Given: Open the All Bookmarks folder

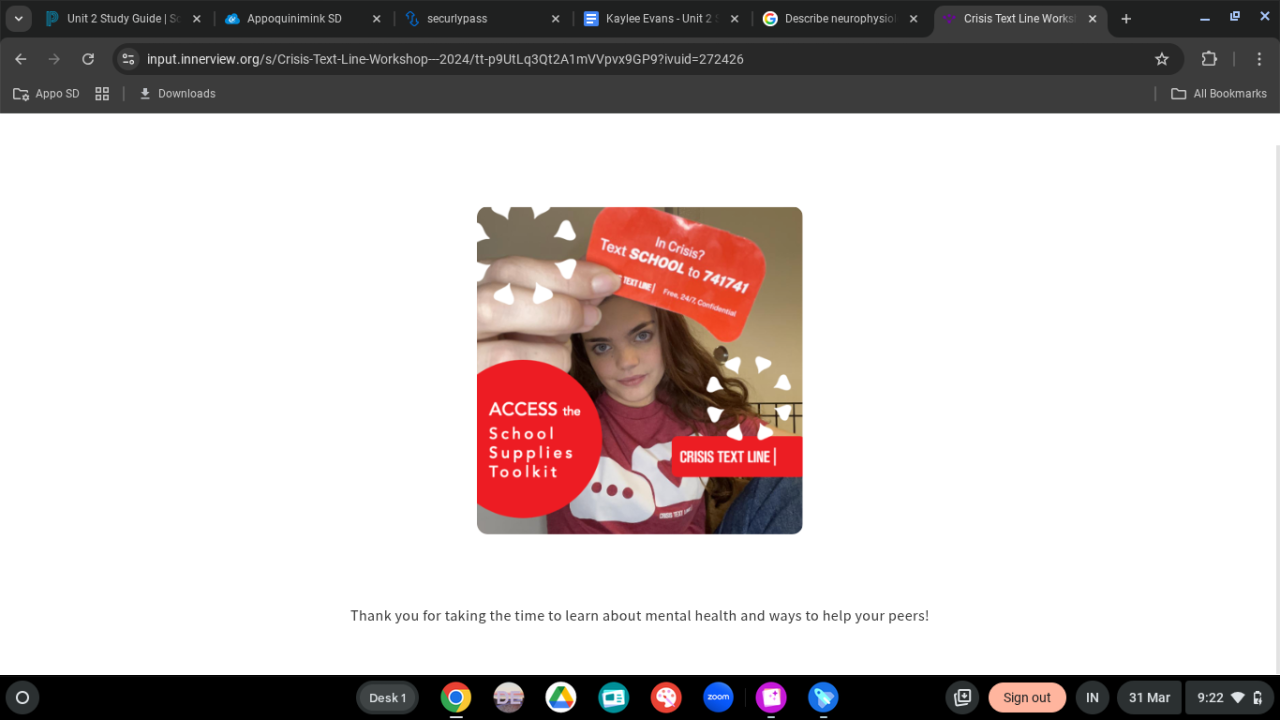Looking at the screenshot, I should click(1219, 94).
